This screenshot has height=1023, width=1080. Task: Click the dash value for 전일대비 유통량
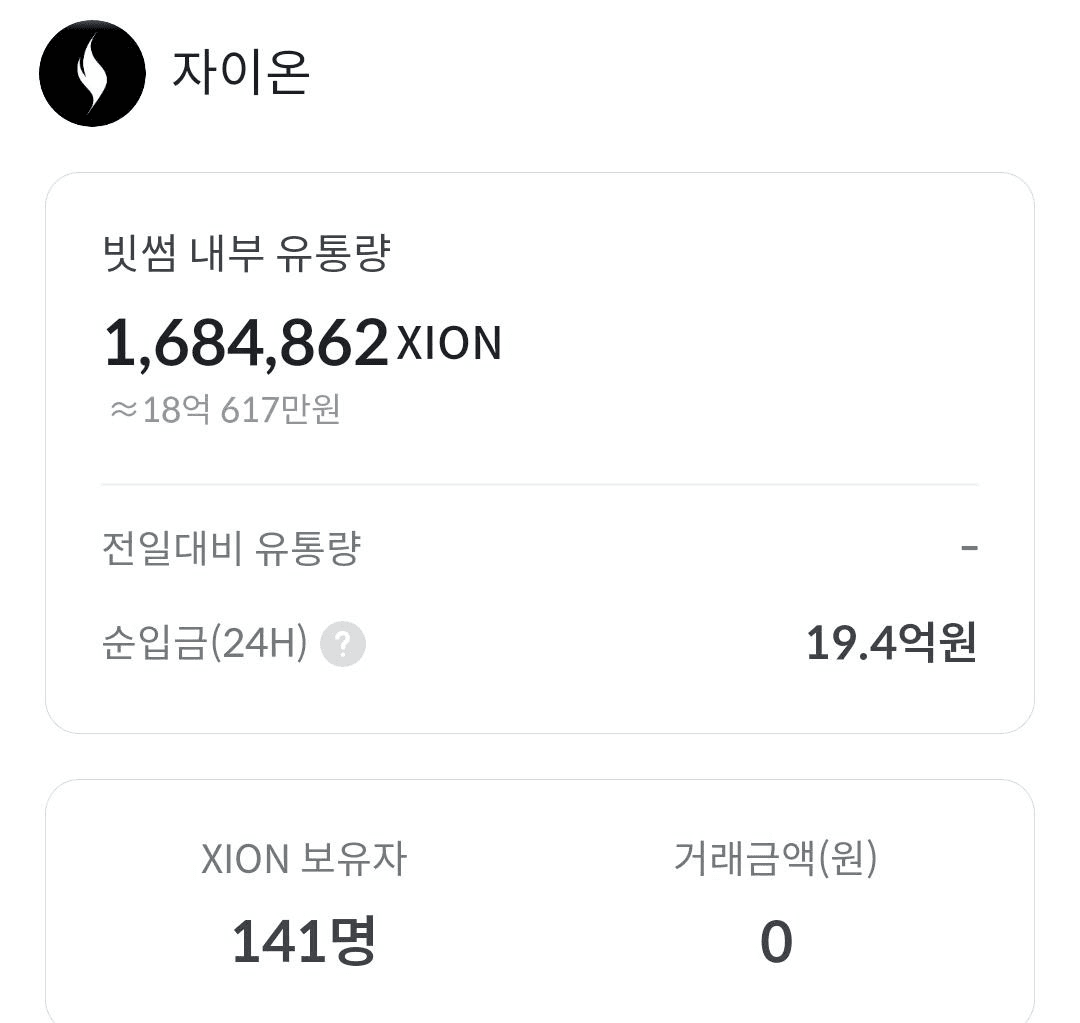click(968, 548)
